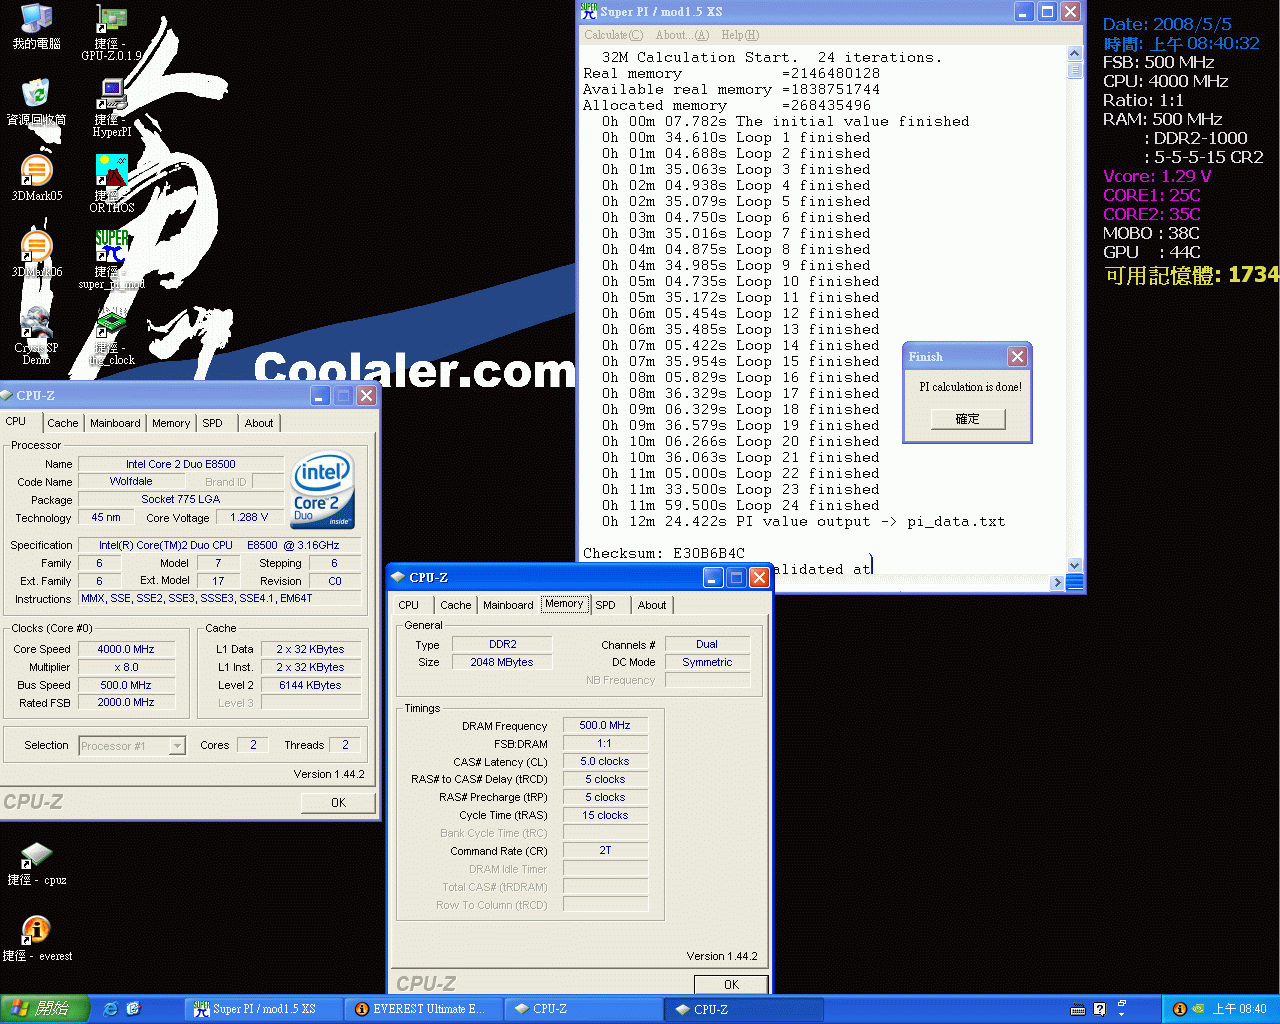Click the Multiplier x 8.0 value
The image size is (1280, 1024).
click(126, 667)
